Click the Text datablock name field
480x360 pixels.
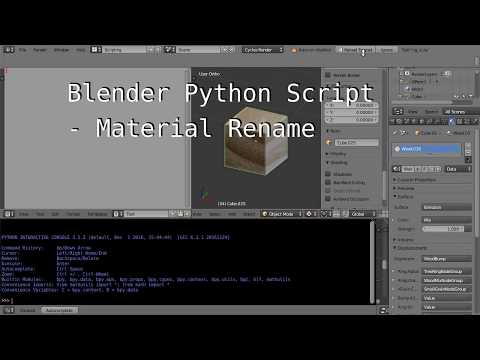[x=146, y=214]
